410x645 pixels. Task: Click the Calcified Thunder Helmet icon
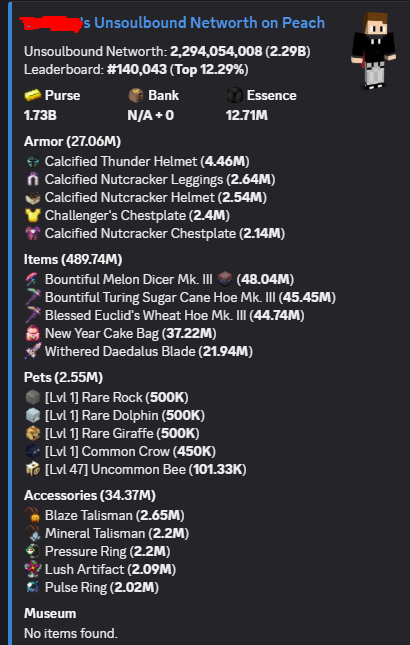click(32, 162)
